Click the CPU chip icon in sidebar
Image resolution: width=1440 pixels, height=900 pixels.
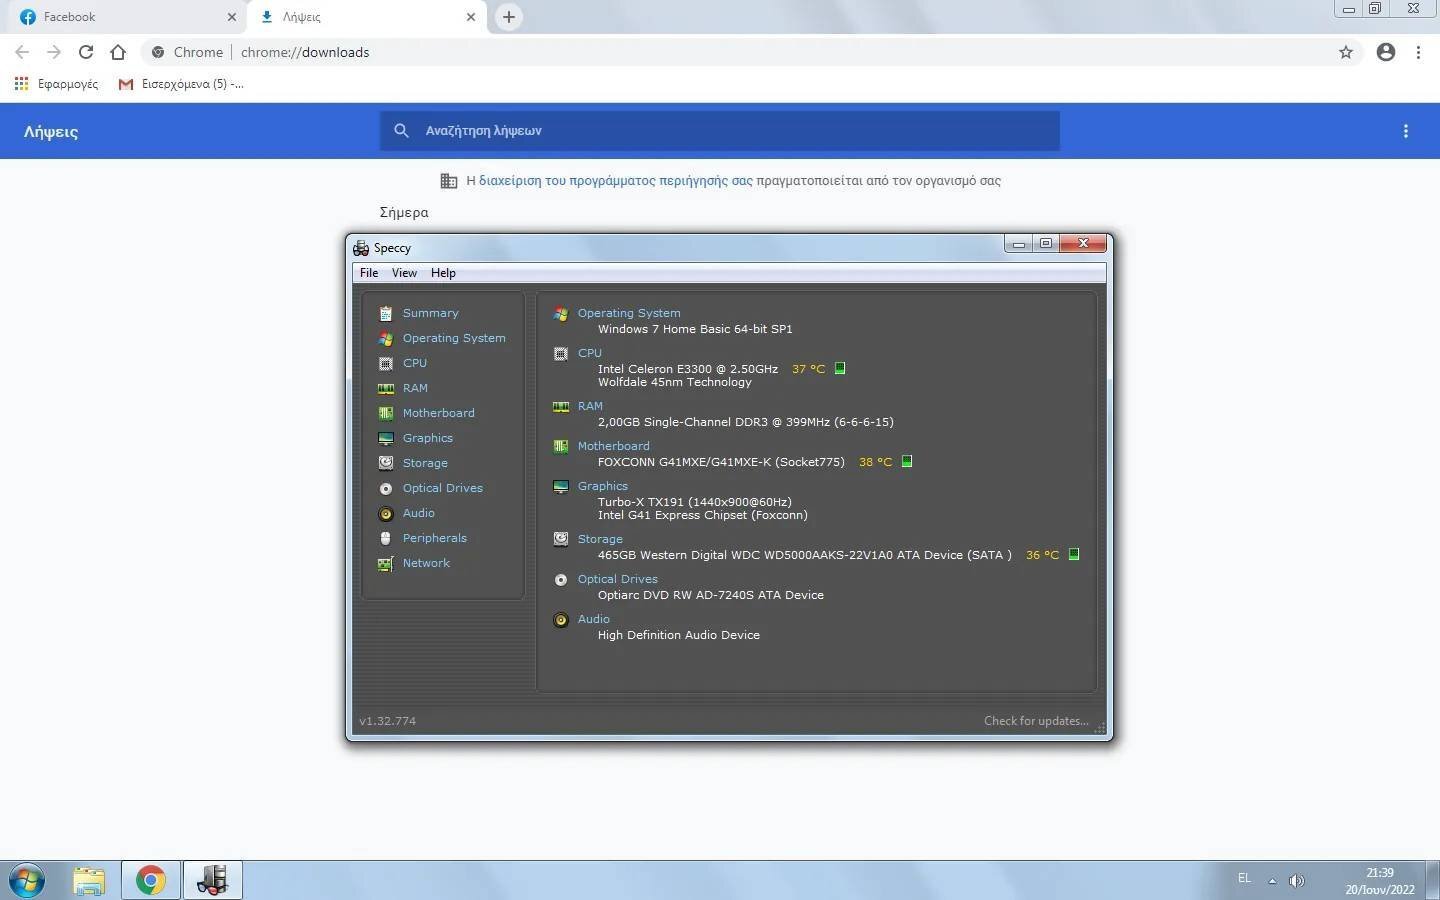click(386, 363)
